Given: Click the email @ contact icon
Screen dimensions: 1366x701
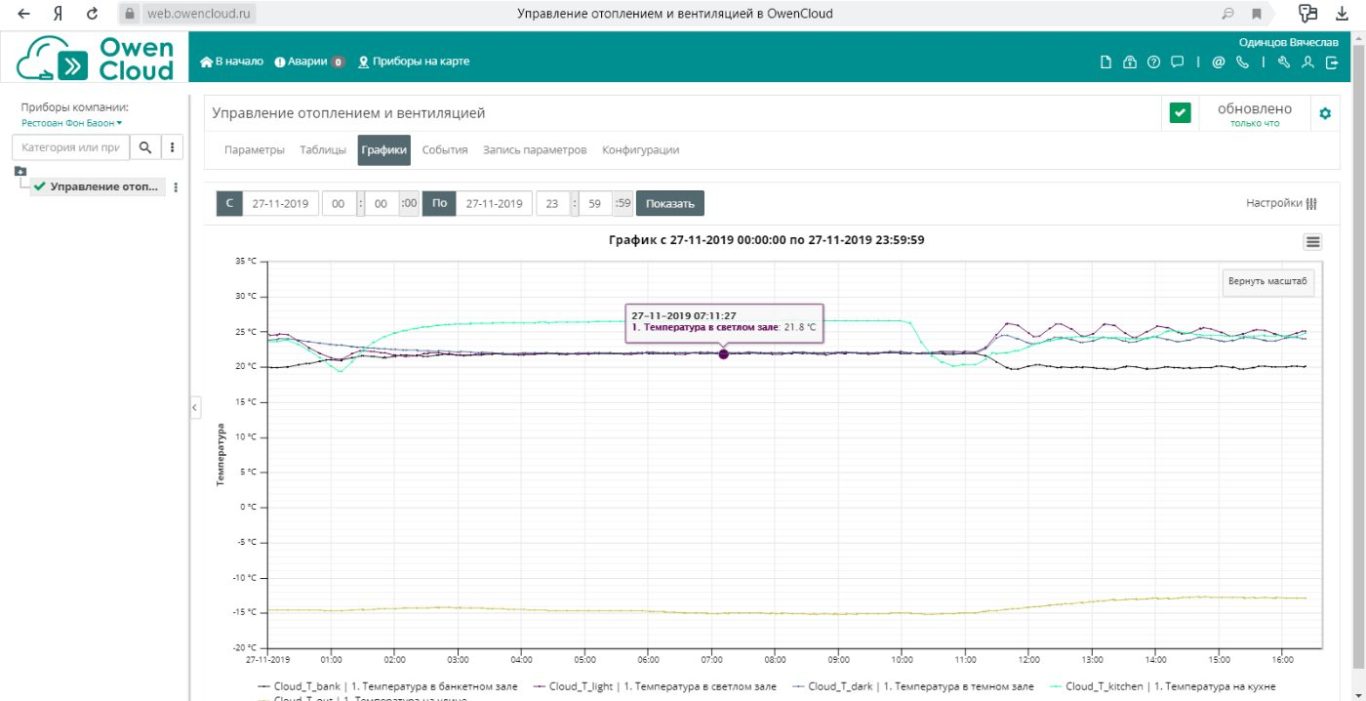Looking at the screenshot, I should [1218, 62].
